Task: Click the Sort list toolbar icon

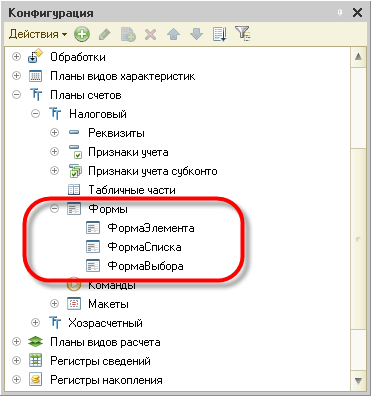Action: click(220, 34)
